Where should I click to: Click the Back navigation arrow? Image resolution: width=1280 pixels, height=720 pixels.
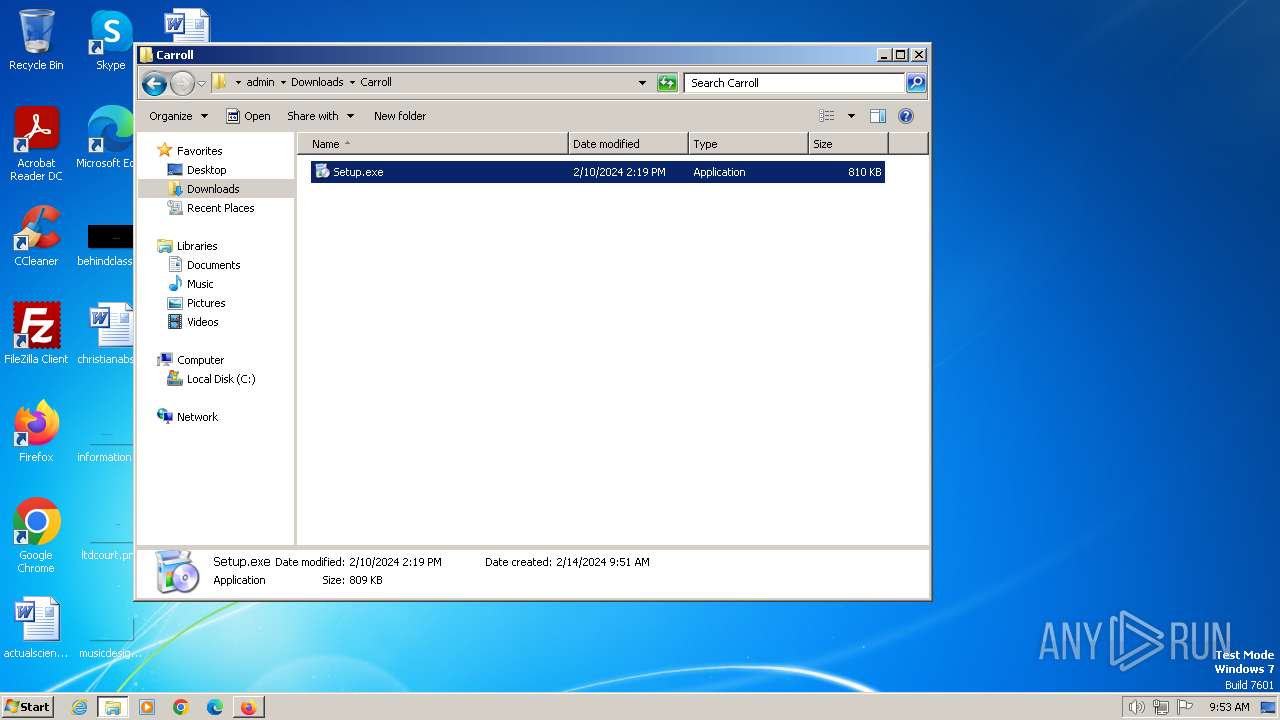[x=154, y=83]
